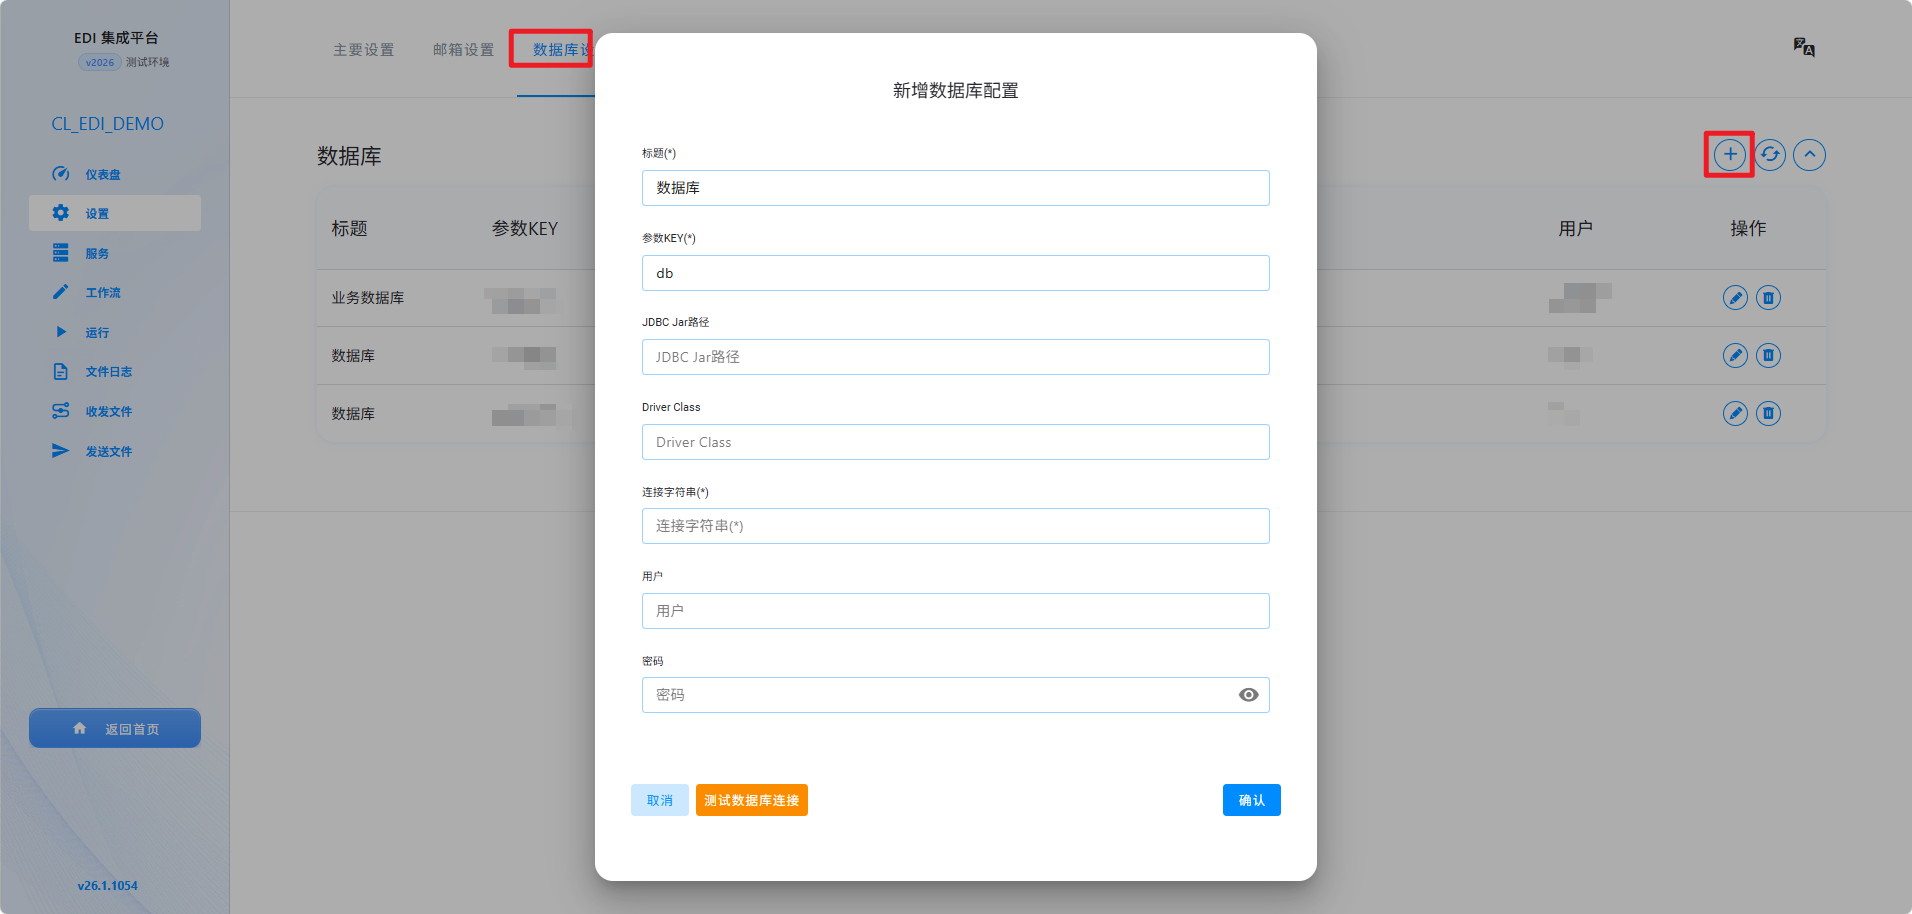
Task: Click the 用户 input field
Action: coord(956,611)
